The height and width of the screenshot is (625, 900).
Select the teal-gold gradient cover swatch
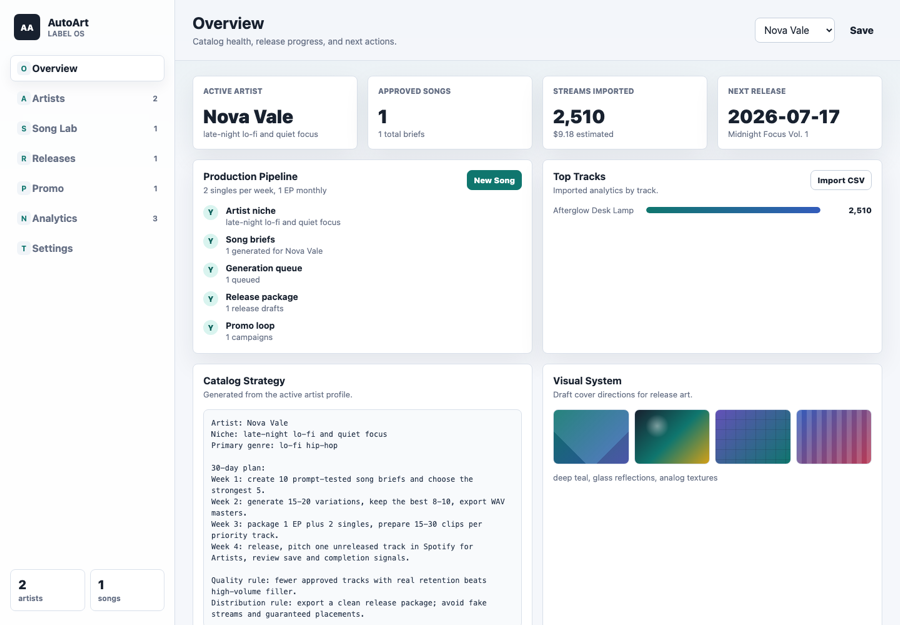(672, 437)
